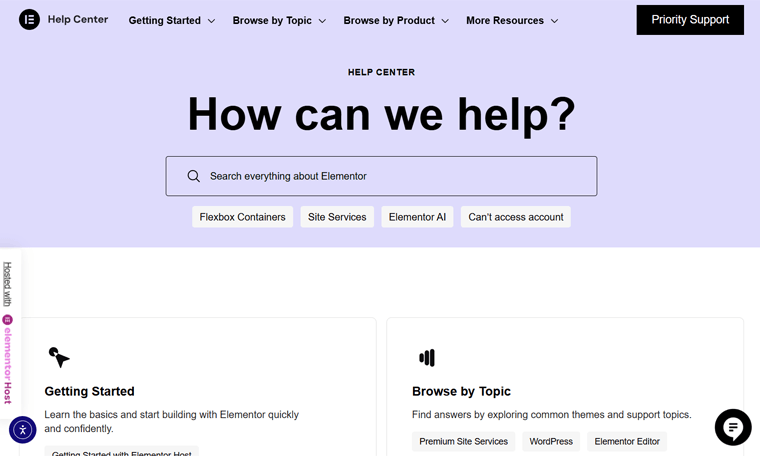This screenshot has height=456, width=760.
Task: Open the More Resources menu
Action: [x=505, y=20]
